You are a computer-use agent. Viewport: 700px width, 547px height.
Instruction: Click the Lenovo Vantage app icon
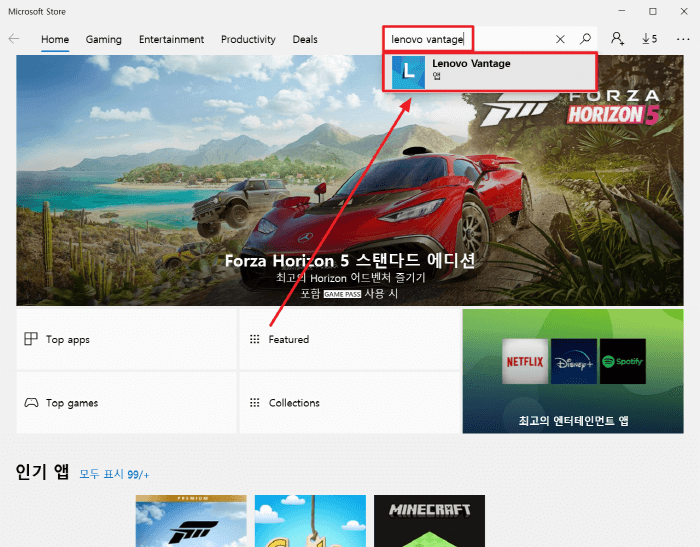[408, 72]
